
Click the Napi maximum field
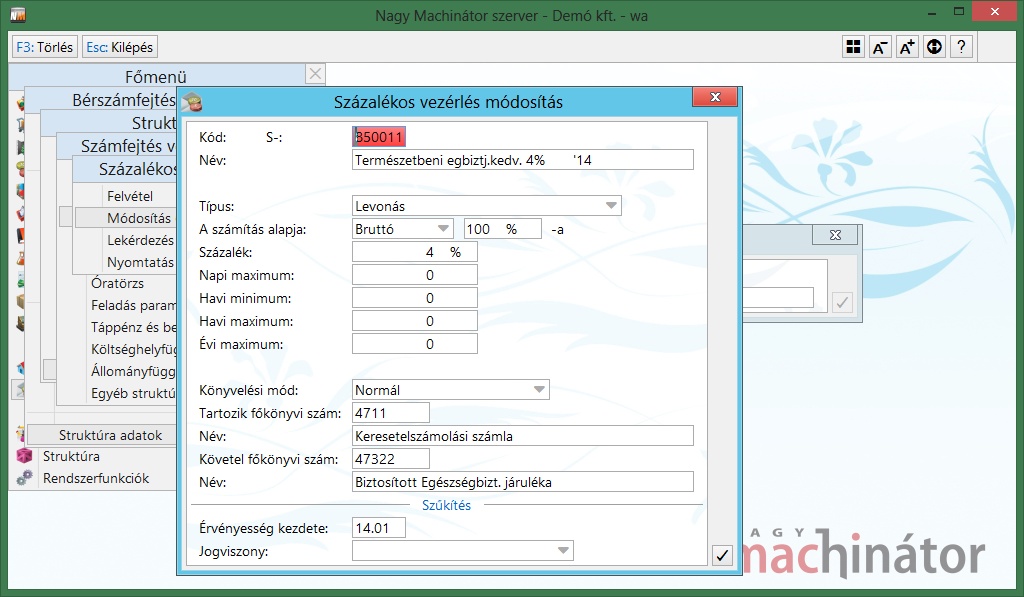tap(415, 275)
